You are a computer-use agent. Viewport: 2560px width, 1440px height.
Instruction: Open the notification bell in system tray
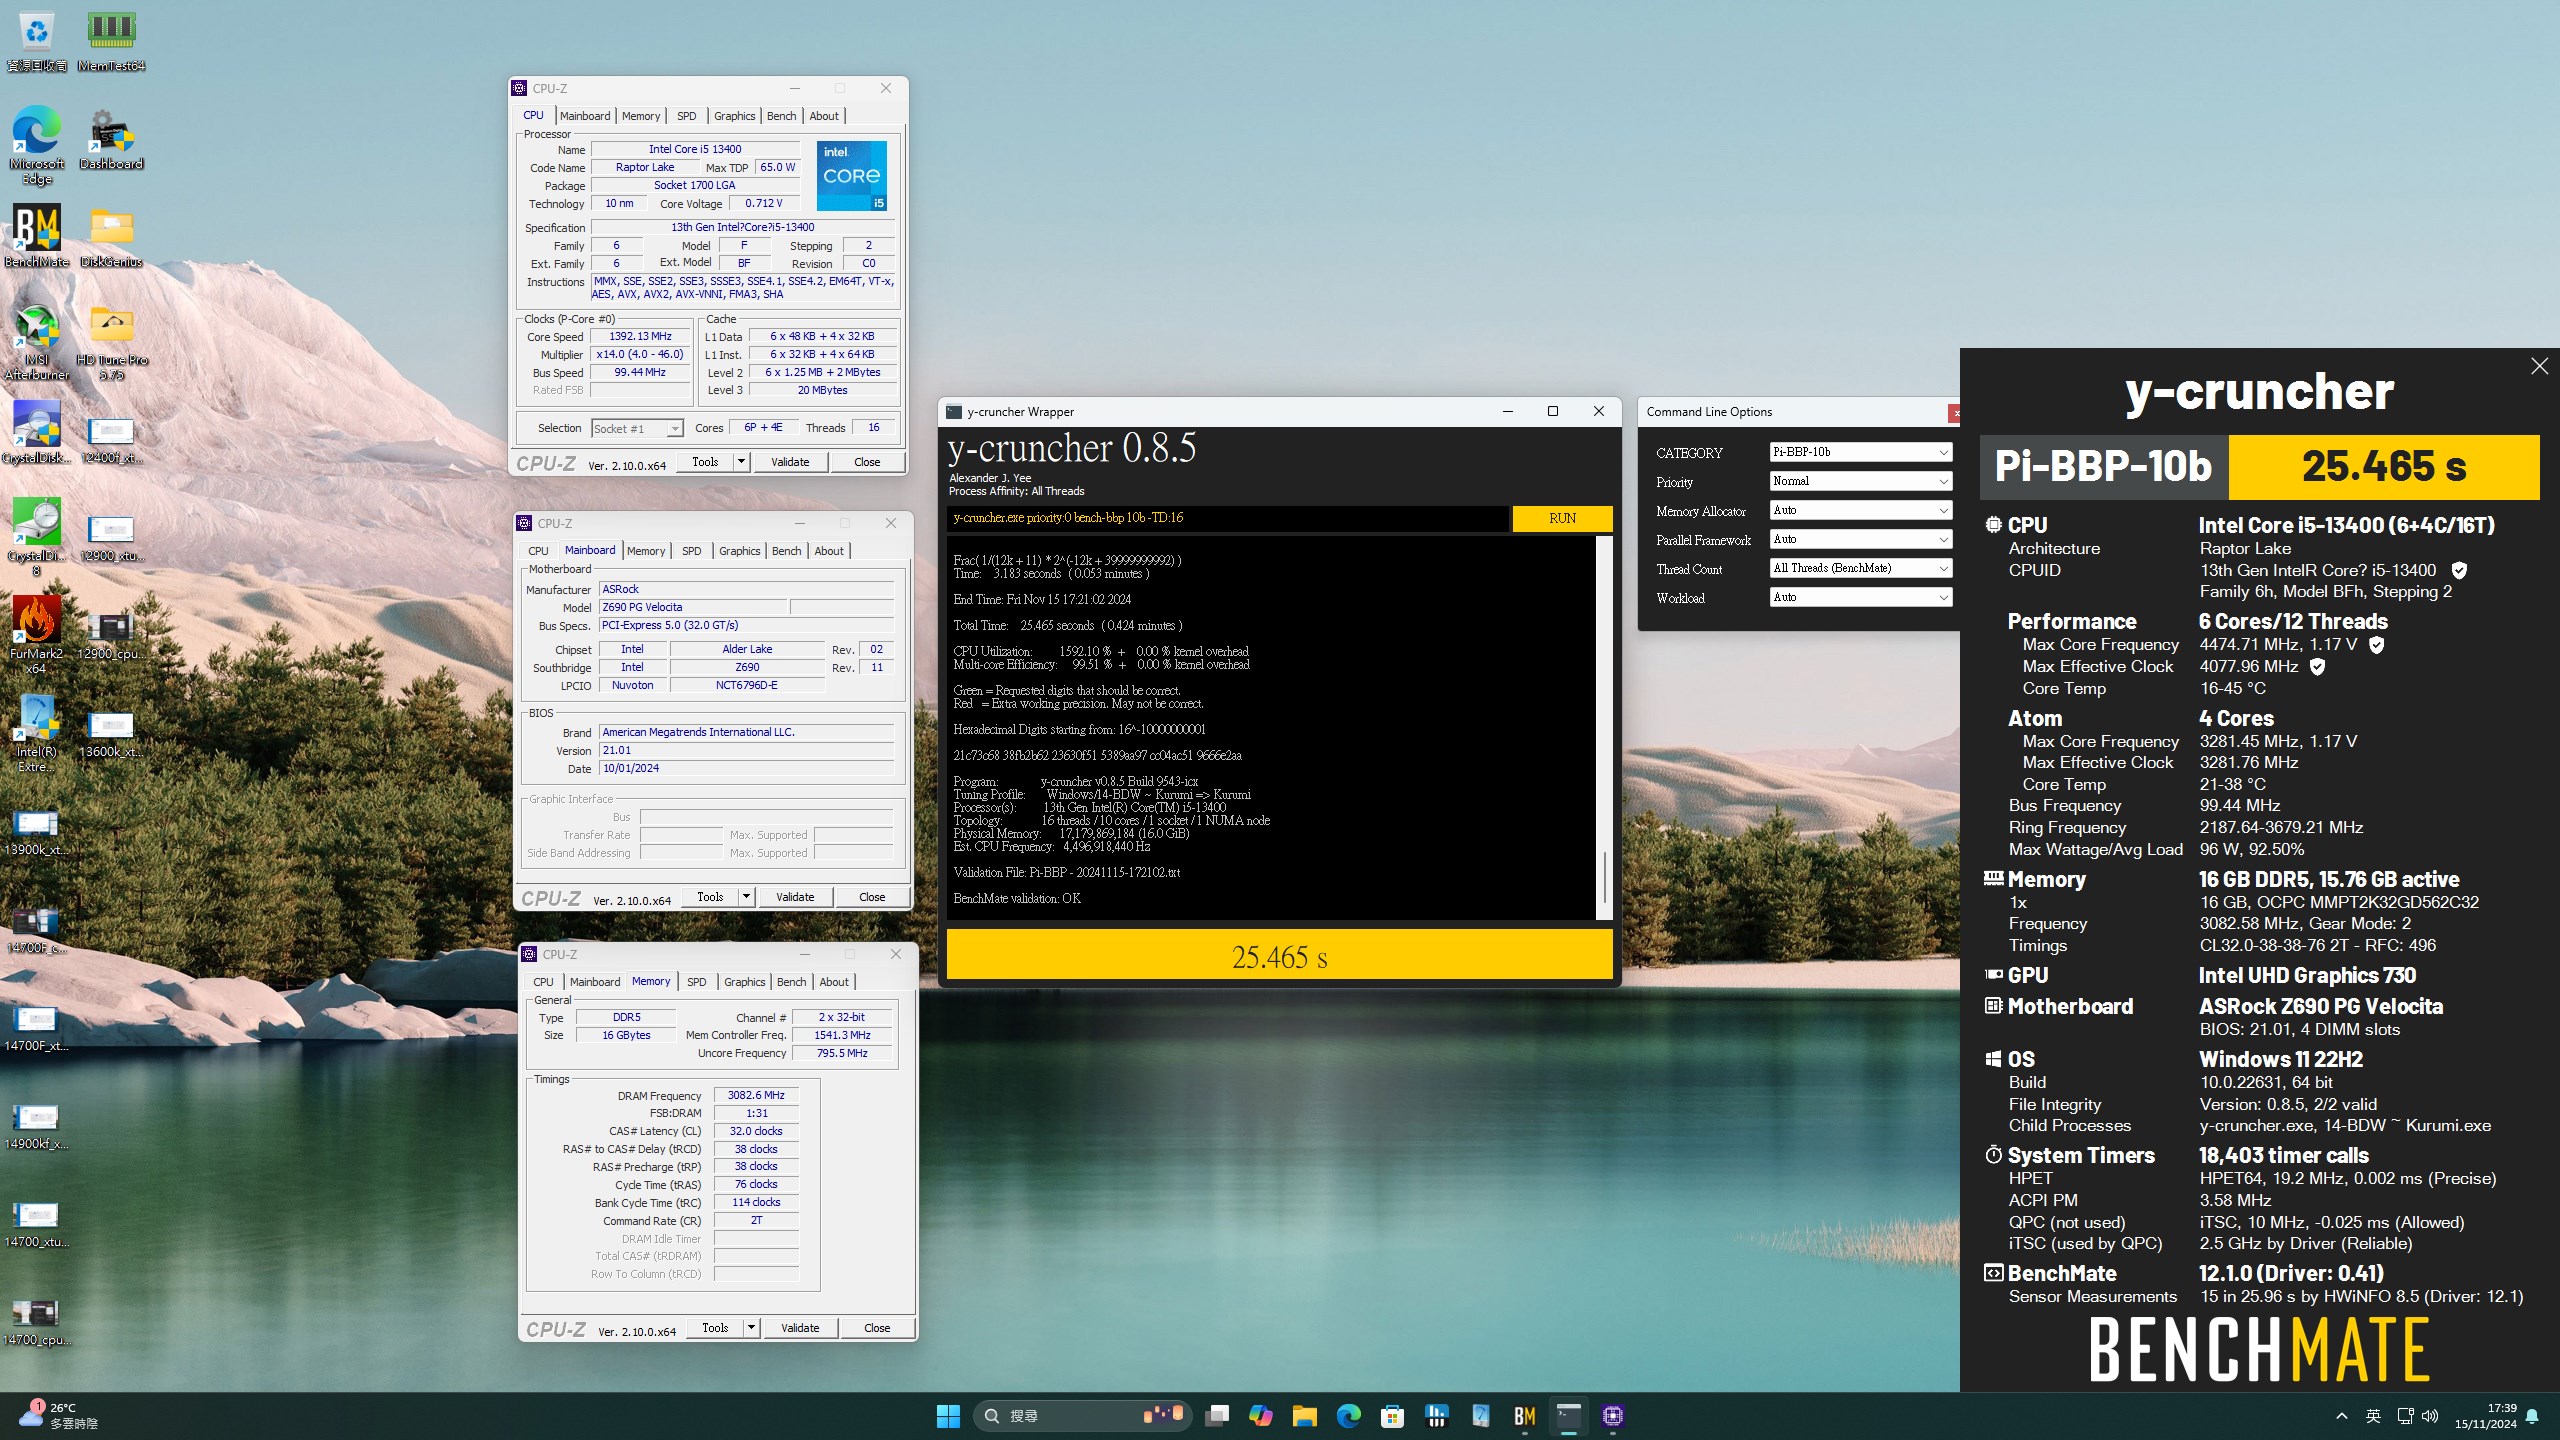coord(2532,1416)
